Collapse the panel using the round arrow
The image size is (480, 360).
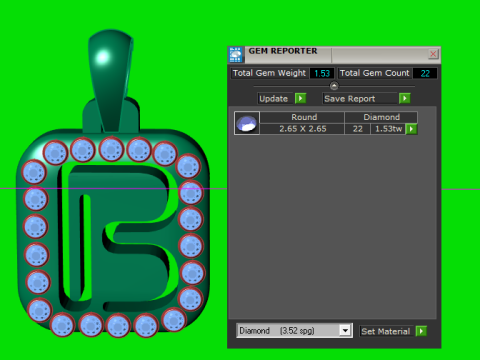(334, 86)
